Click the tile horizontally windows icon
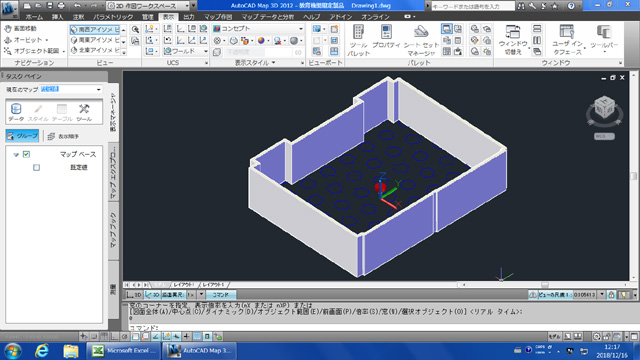This screenshot has width=640, height=360. 537,29
